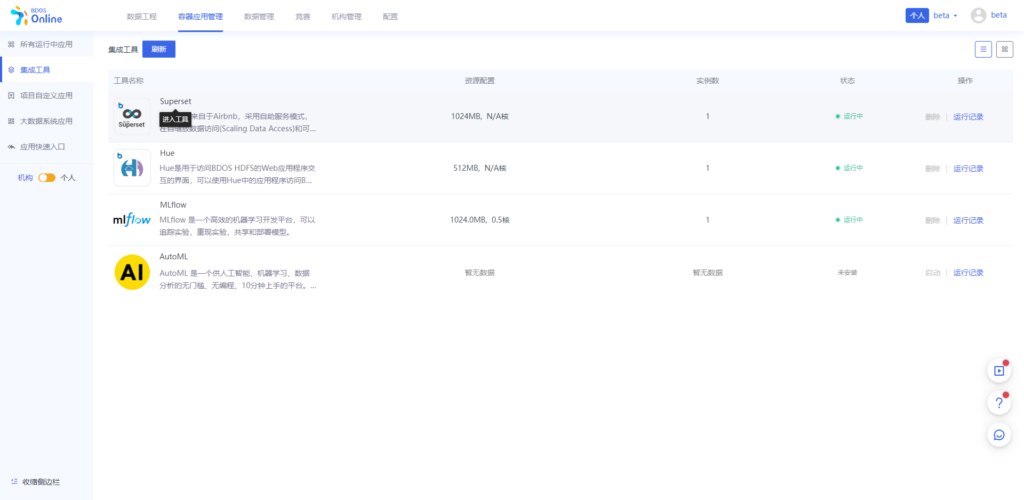Click the AutoML tool logo

tap(132, 272)
